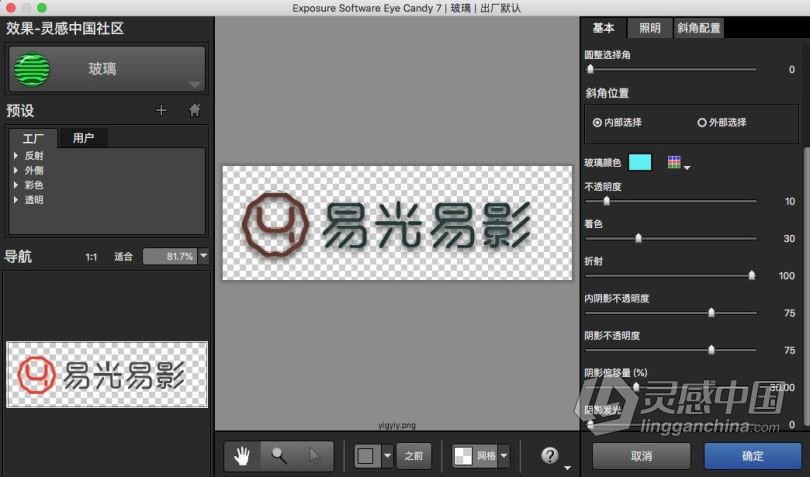The height and width of the screenshot is (477, 810).
Task: Click the checkerboard 网格 icon
Action: [463, 456]
